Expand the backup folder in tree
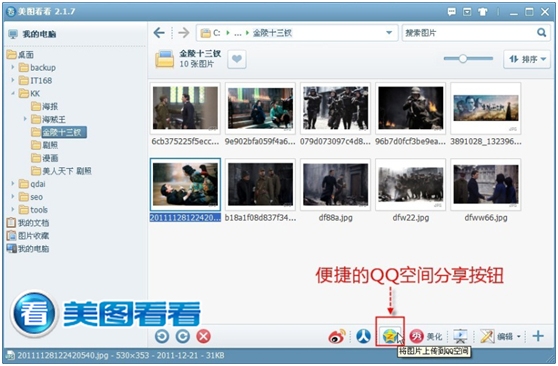The image size is (558, 366). (13, 67)
